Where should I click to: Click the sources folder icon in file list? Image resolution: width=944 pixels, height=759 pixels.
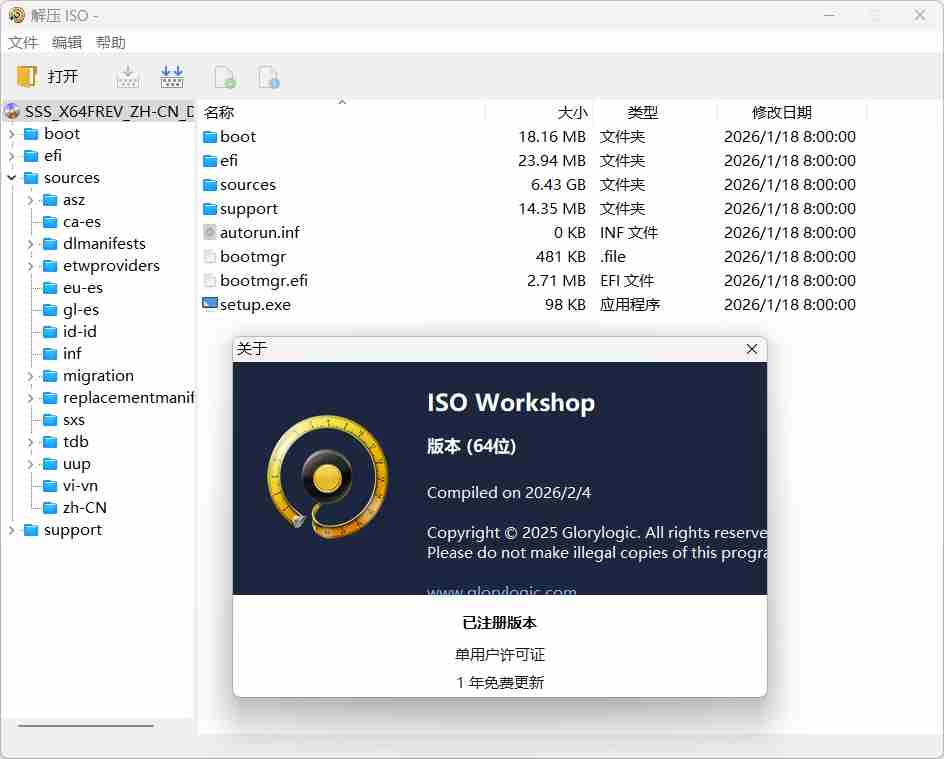coord(210,185)
